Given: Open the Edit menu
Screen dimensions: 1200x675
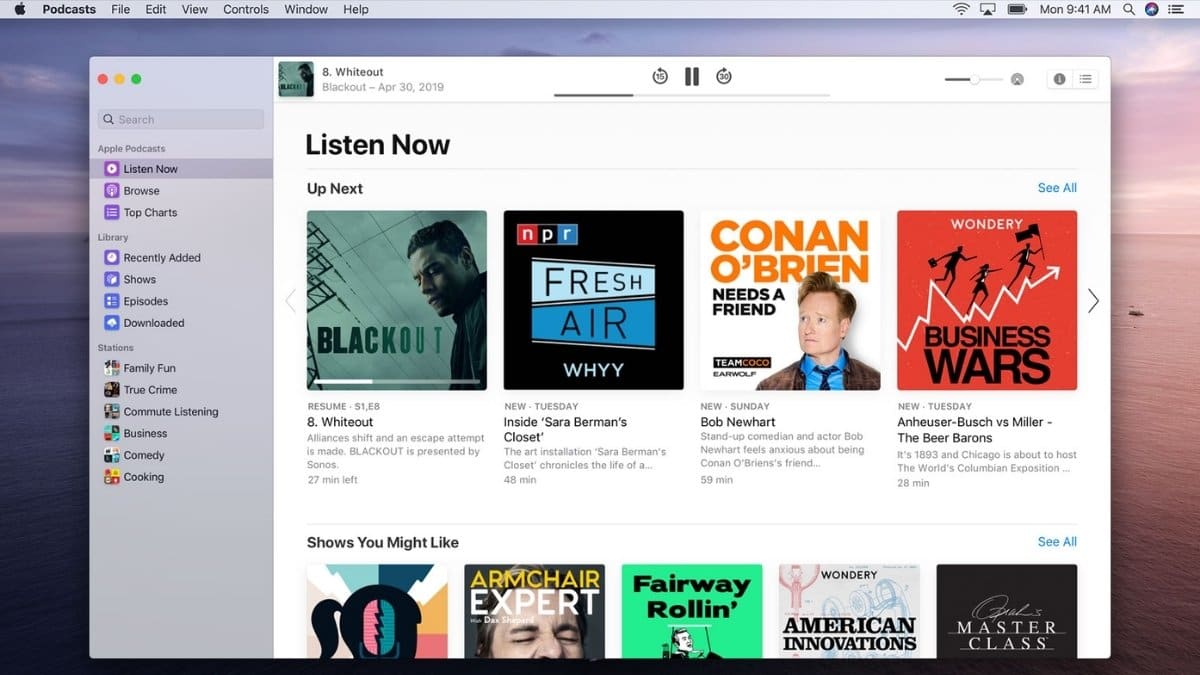Looking at the screenshot, I should tap(155, 9).
